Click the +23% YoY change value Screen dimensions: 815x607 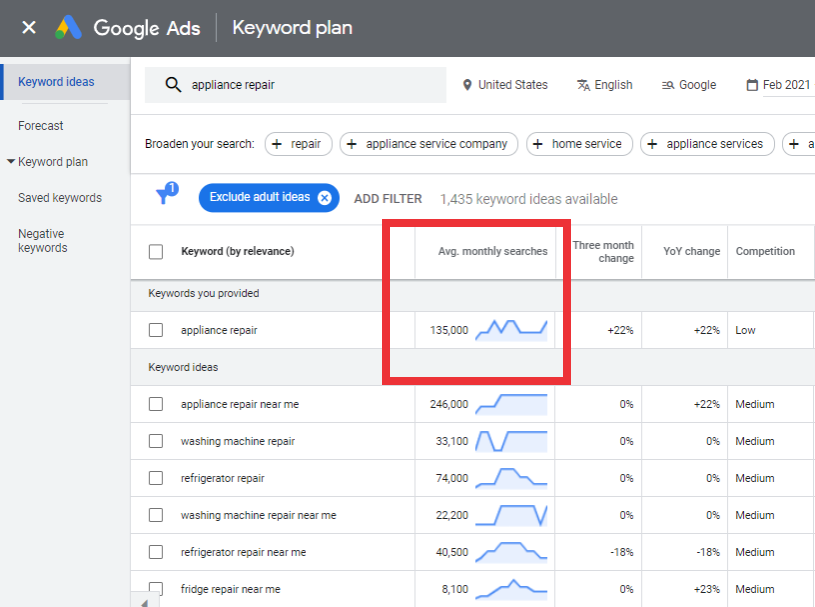[x=707, y=589]
